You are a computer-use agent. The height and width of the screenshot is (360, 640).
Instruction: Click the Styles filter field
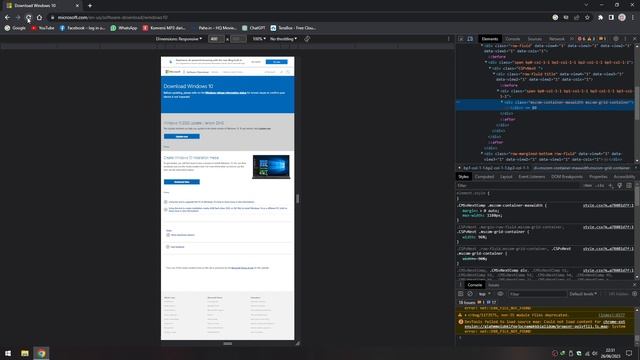click(x=518, y=186)
